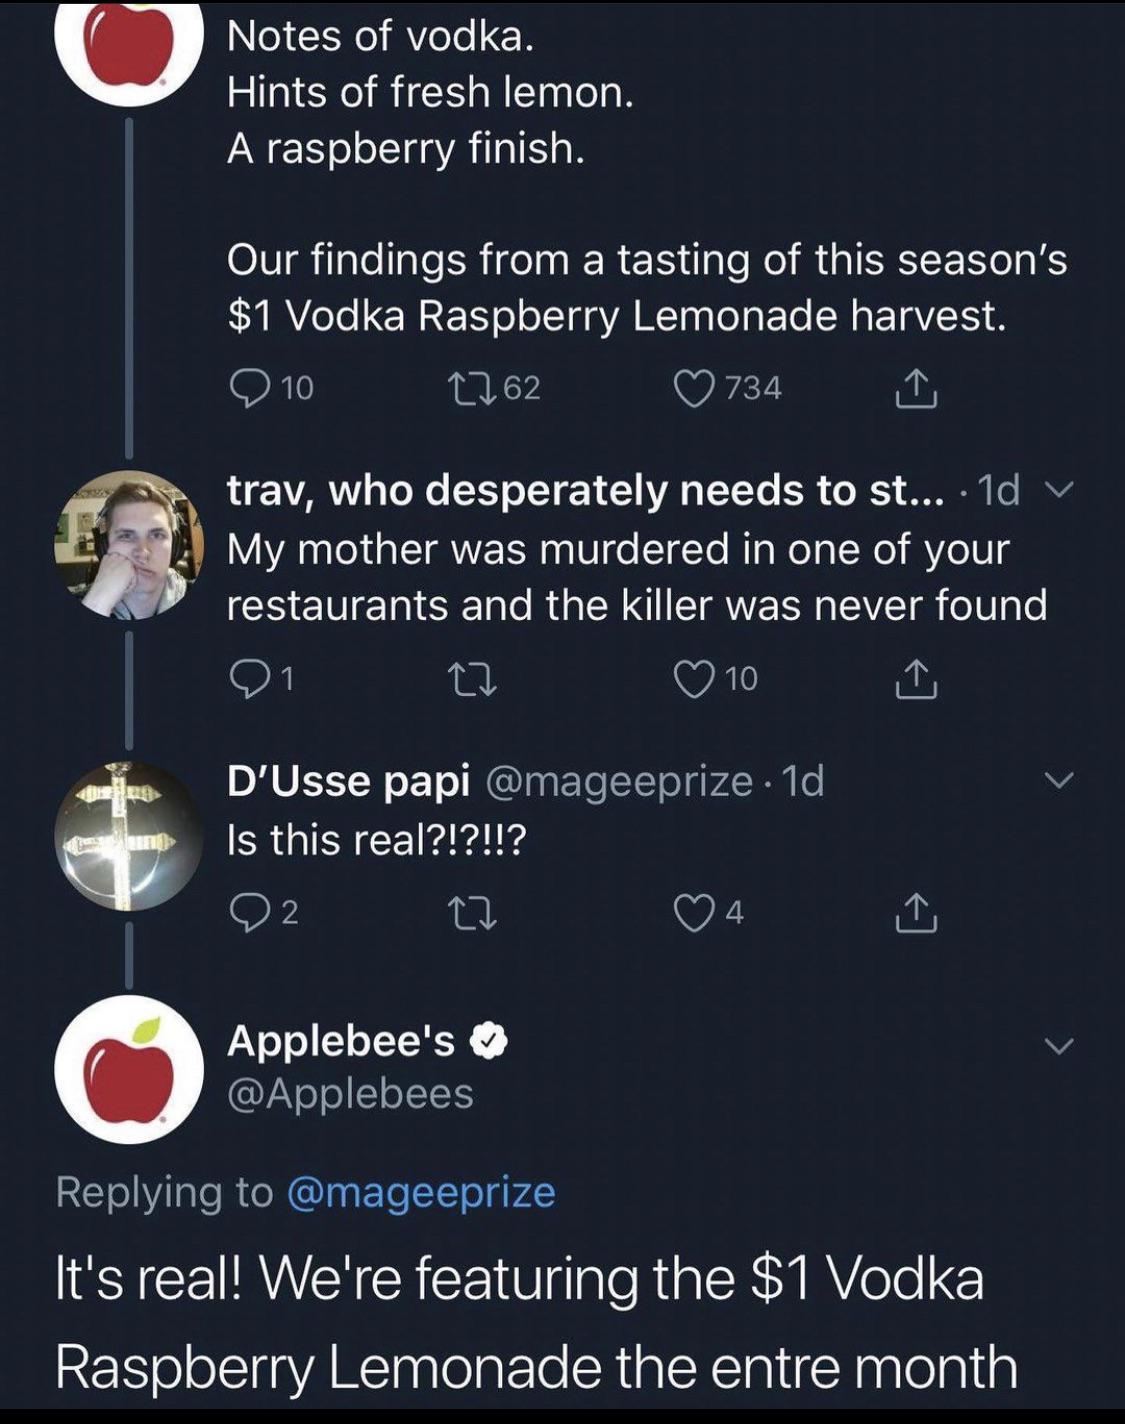This screenshot has width=1125, height=1424.
Task: View D'Usse papi's avatar
Action: tap(129, 836)
